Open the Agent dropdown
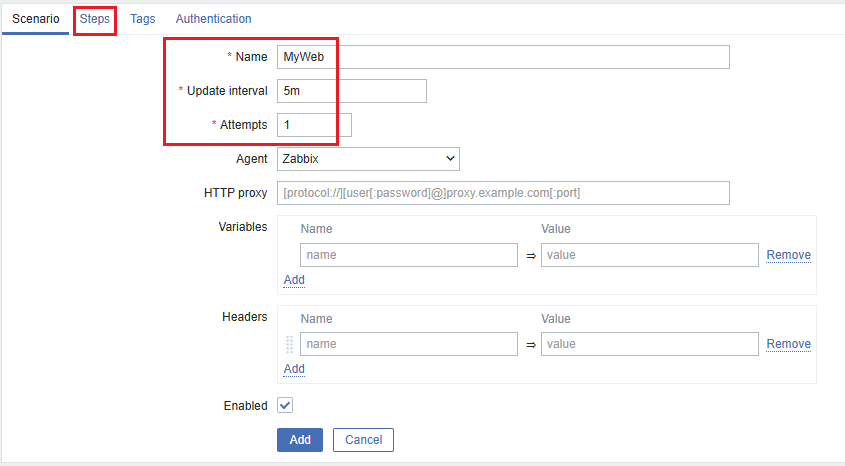The height and width of the screenshot is (466, 845). click(x=367, y=158)
